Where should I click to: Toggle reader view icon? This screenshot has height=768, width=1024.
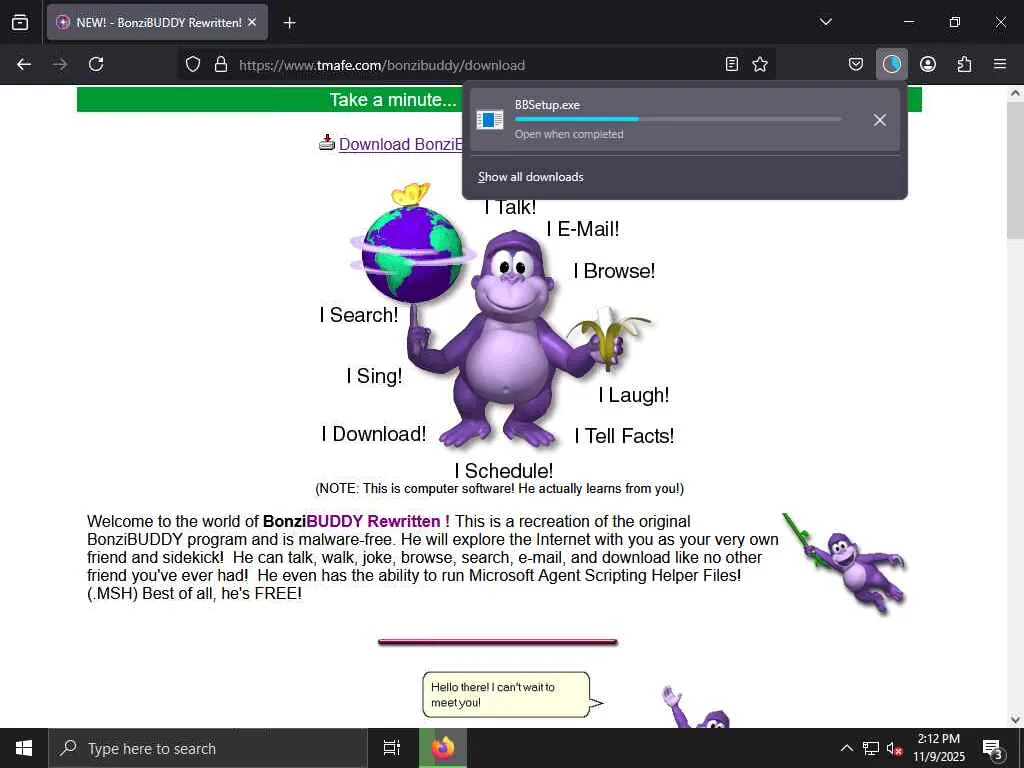click(x=732, y=64)
